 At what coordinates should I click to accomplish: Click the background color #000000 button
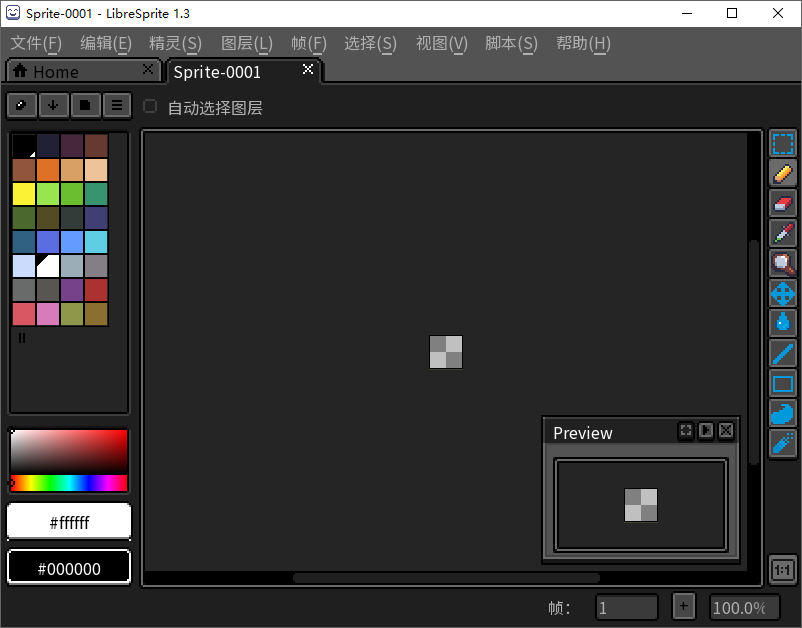coord(69,568)
